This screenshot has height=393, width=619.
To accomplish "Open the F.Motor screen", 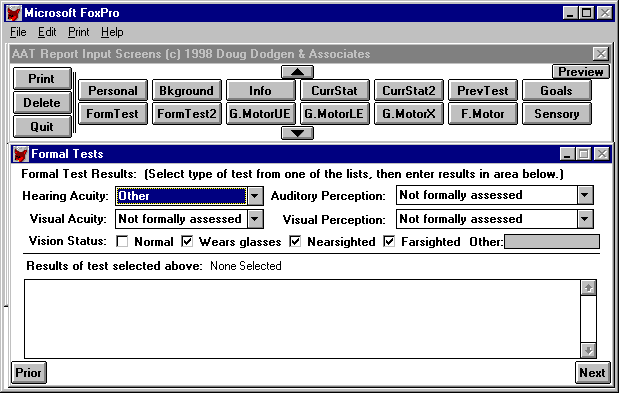I will click(x=483, y=114).
